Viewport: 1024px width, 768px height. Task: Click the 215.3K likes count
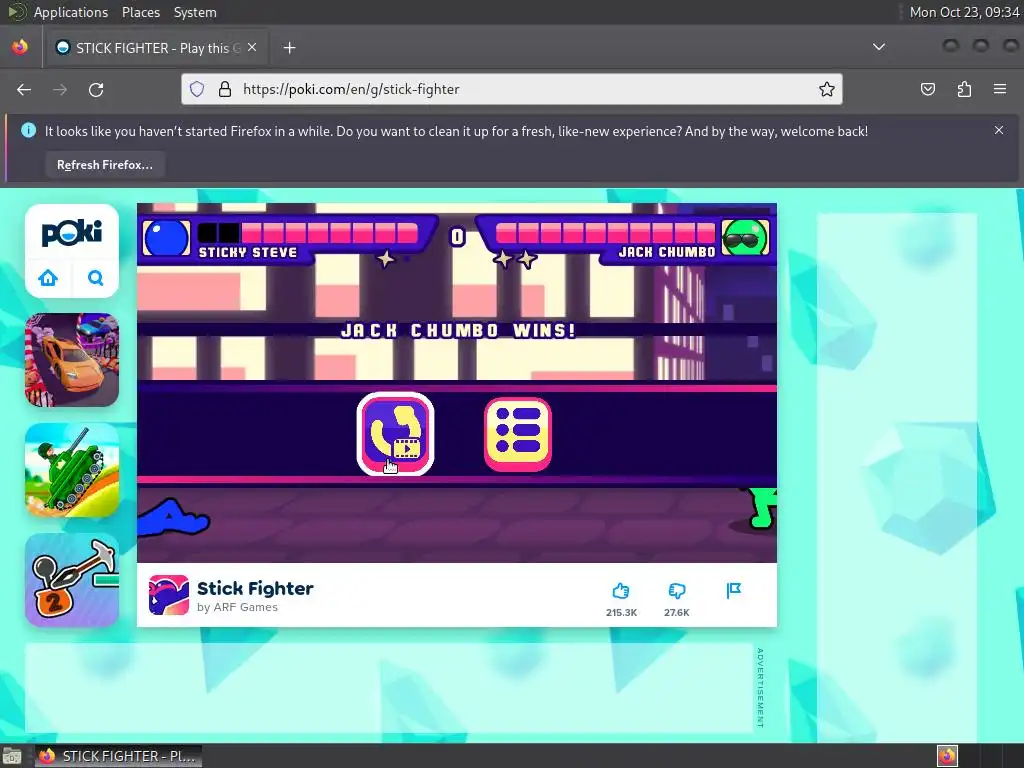621,613
